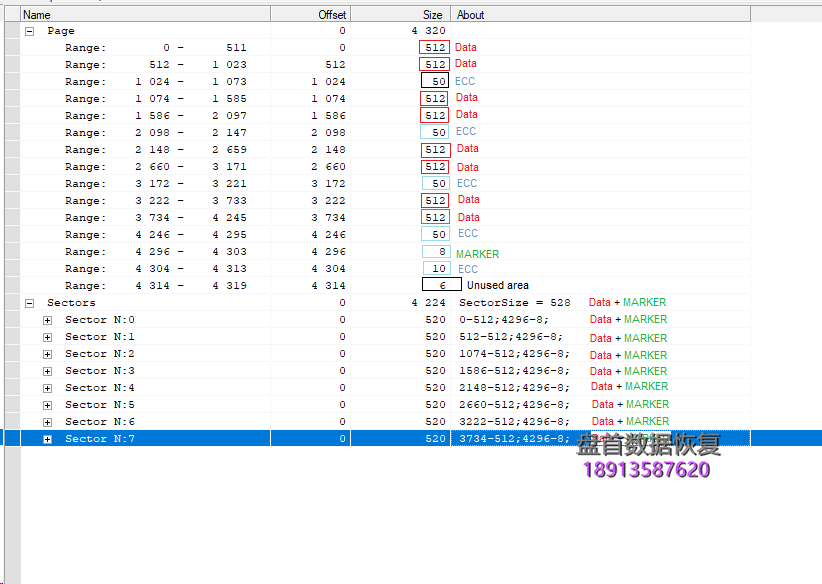Viewport: 822px width, 584px height.
Task: Expand Sector N:5 node
Action: tap(47, 405)
